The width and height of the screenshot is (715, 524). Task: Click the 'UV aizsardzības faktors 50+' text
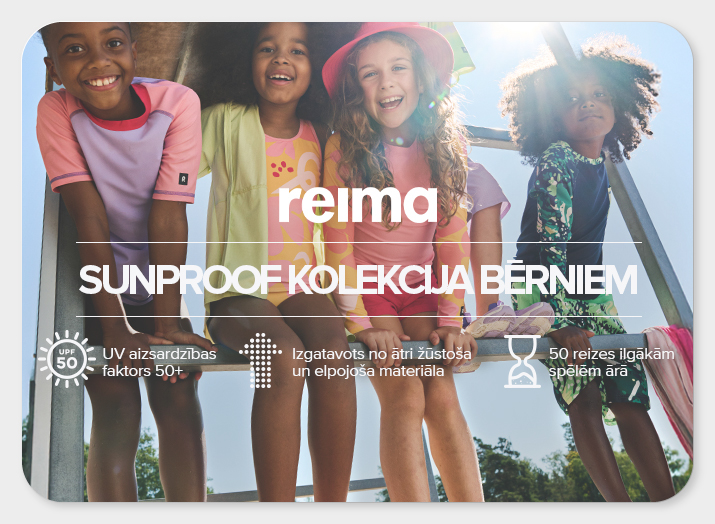[x=159, y=362]
